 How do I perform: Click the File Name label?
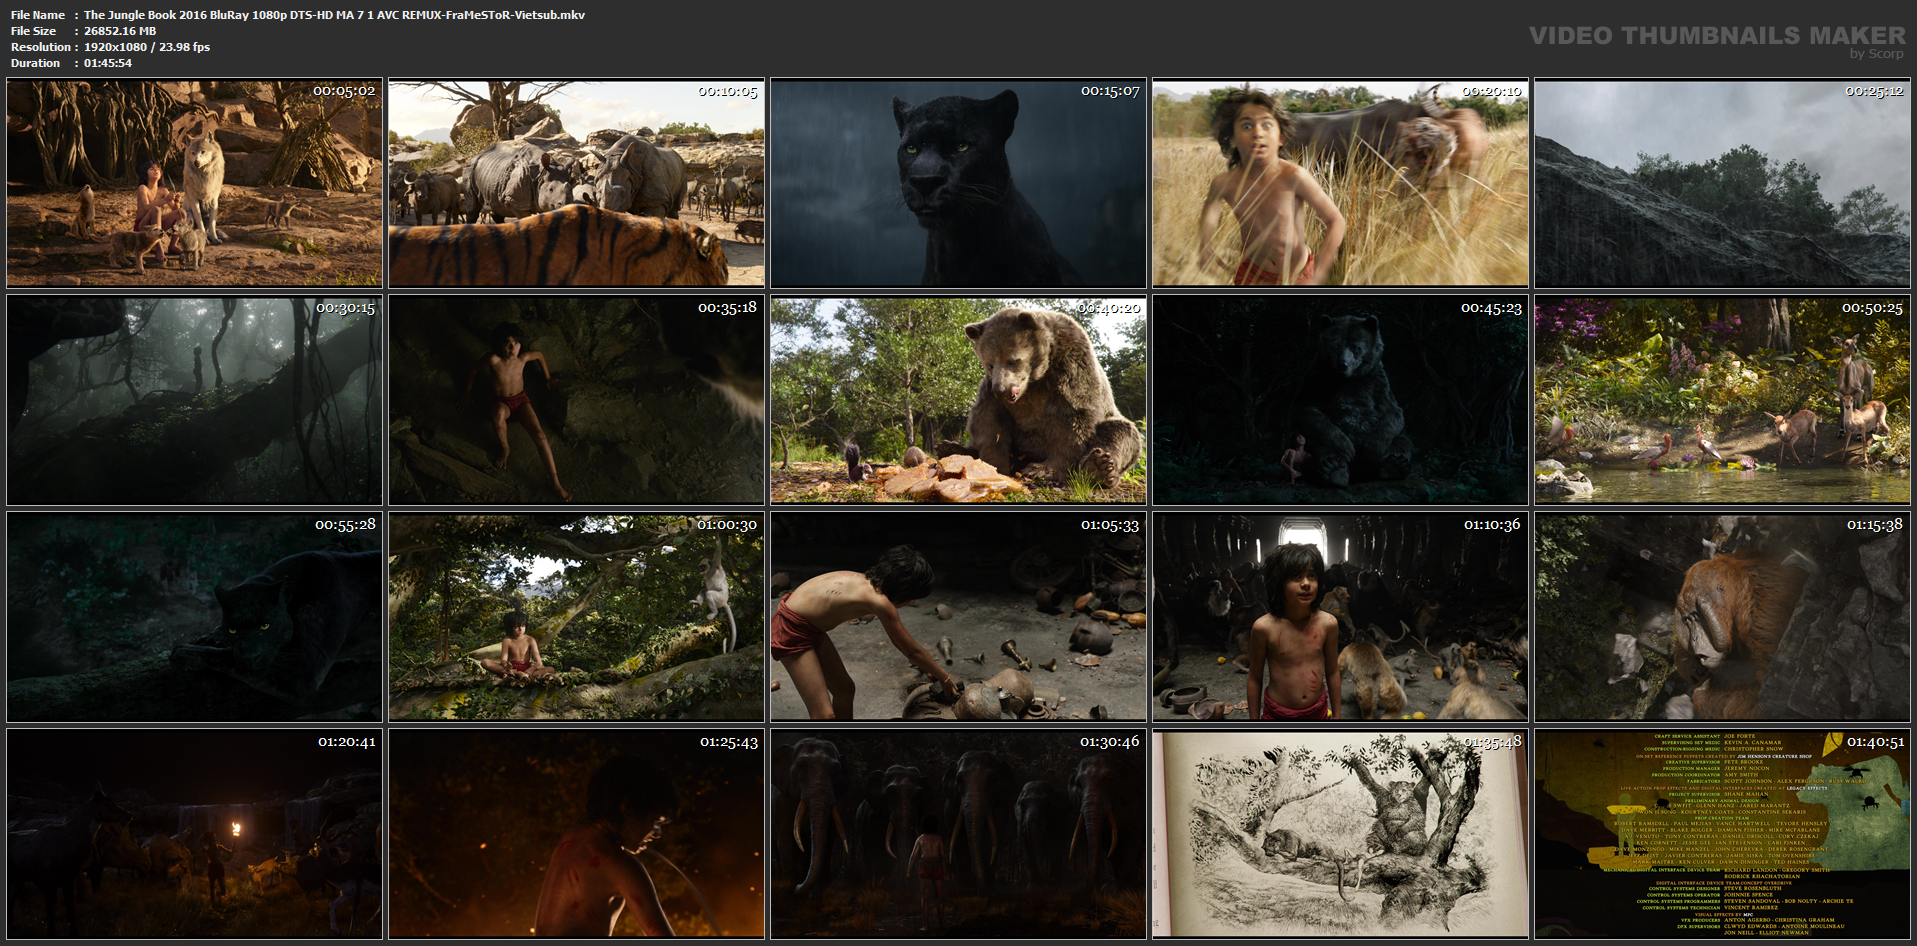[38, 15]
